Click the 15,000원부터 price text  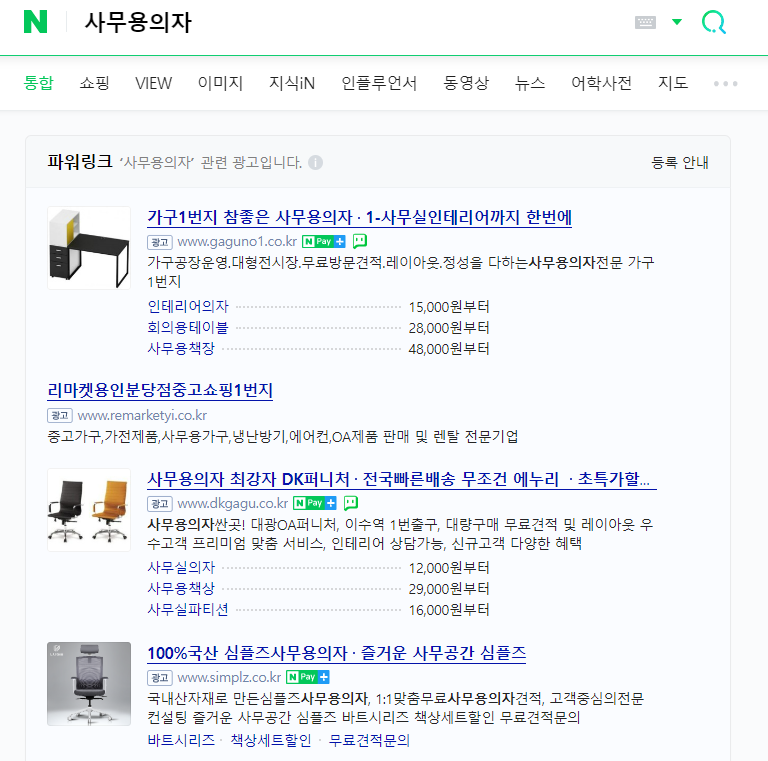[449, 307]
